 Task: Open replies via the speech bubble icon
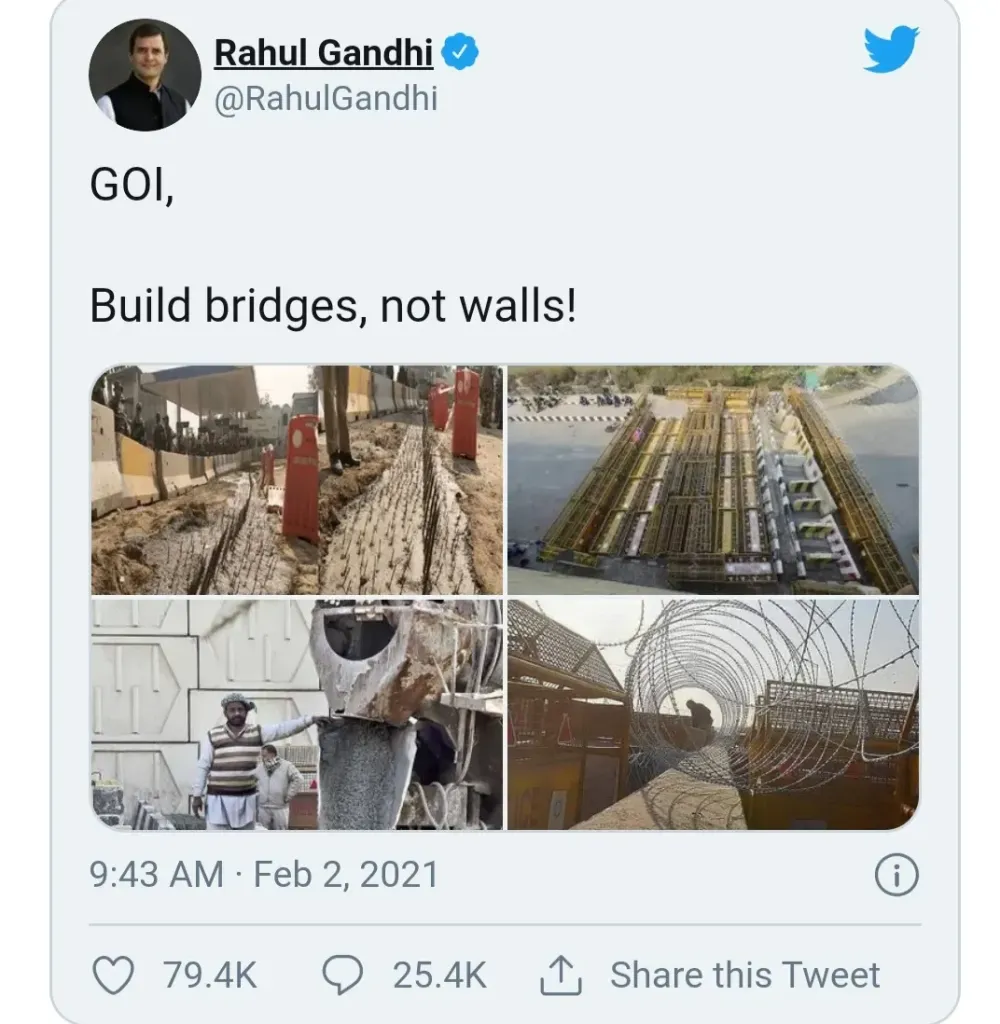point(343,975)
